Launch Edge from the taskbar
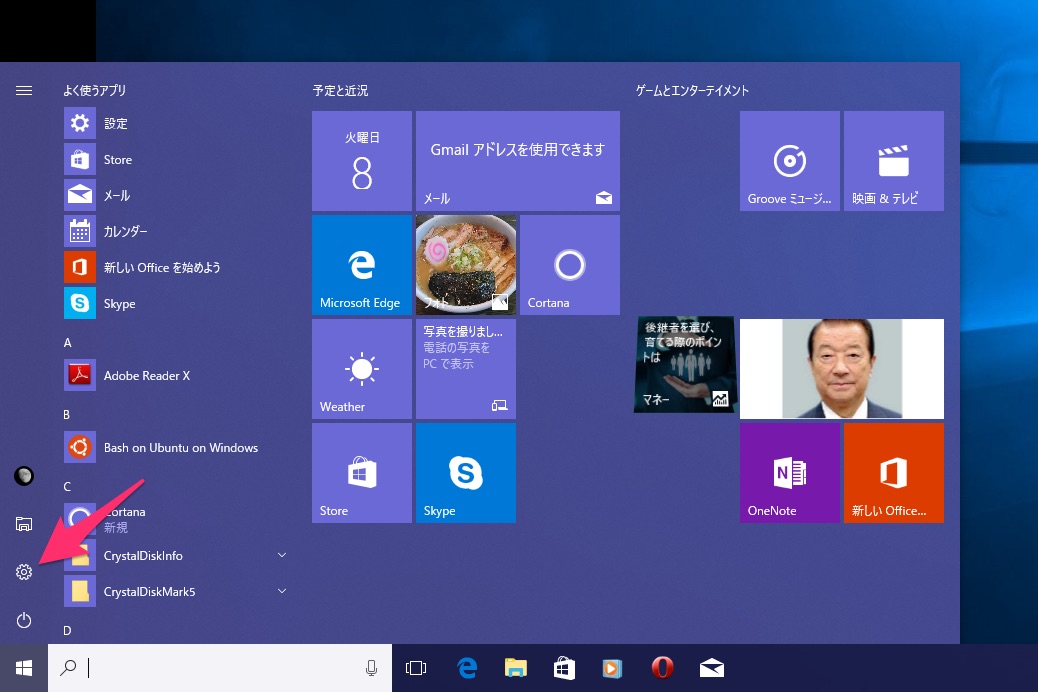1038x692 pixels. point(467,668)
